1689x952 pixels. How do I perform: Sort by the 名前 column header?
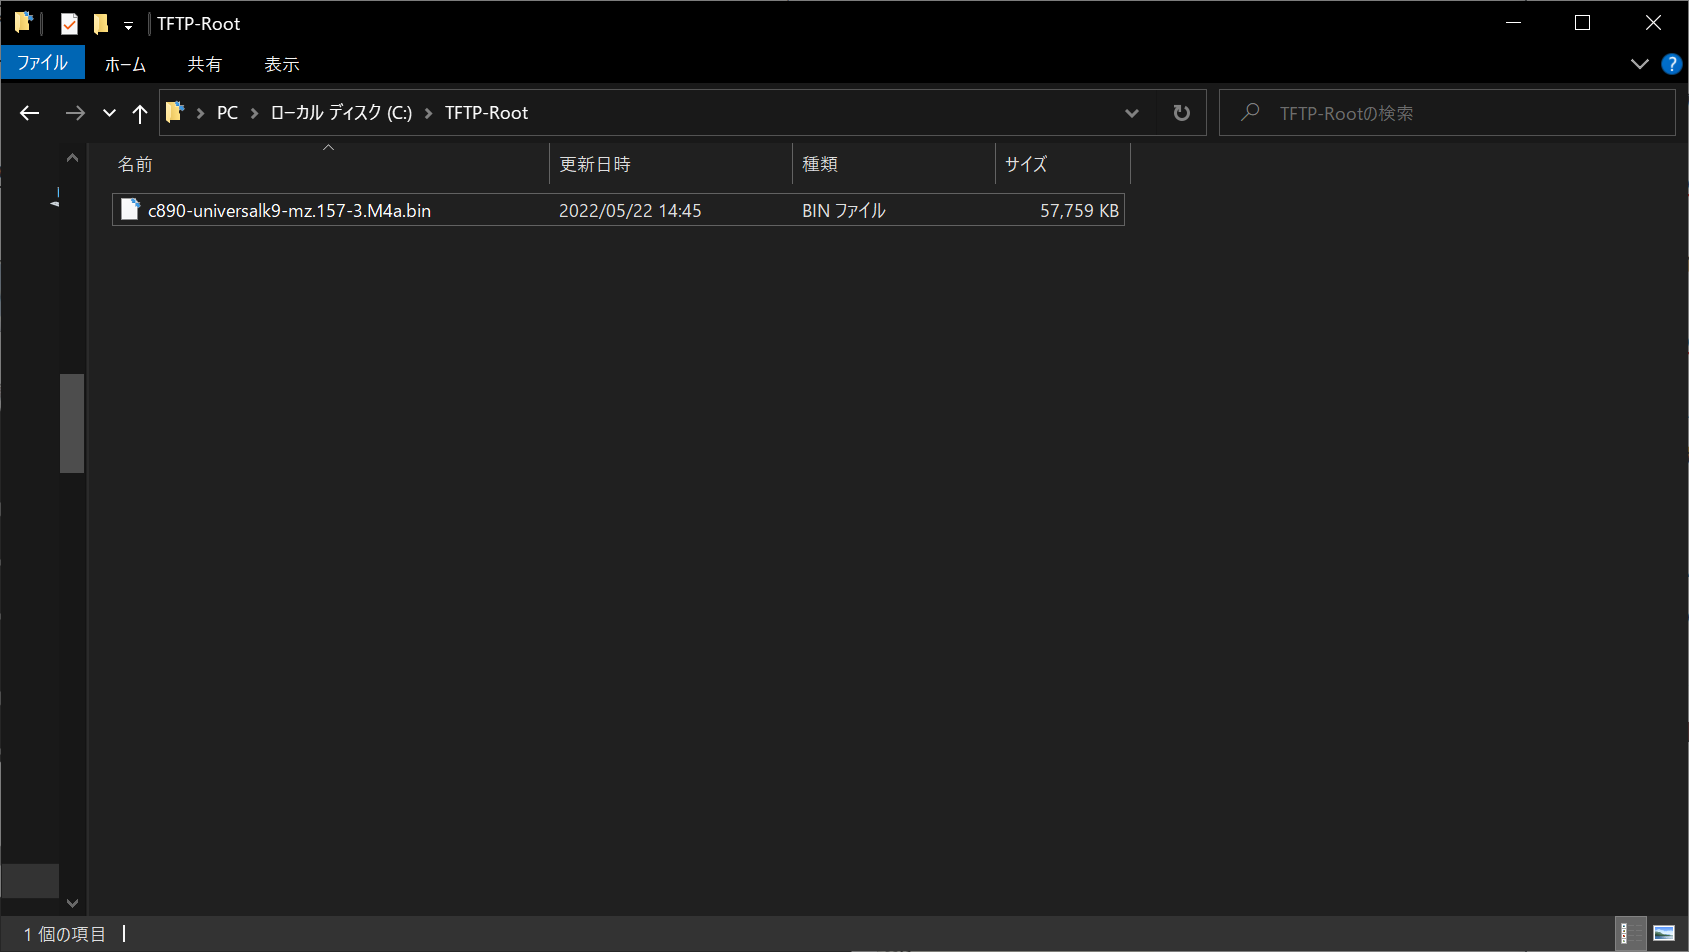click(330, 164)
